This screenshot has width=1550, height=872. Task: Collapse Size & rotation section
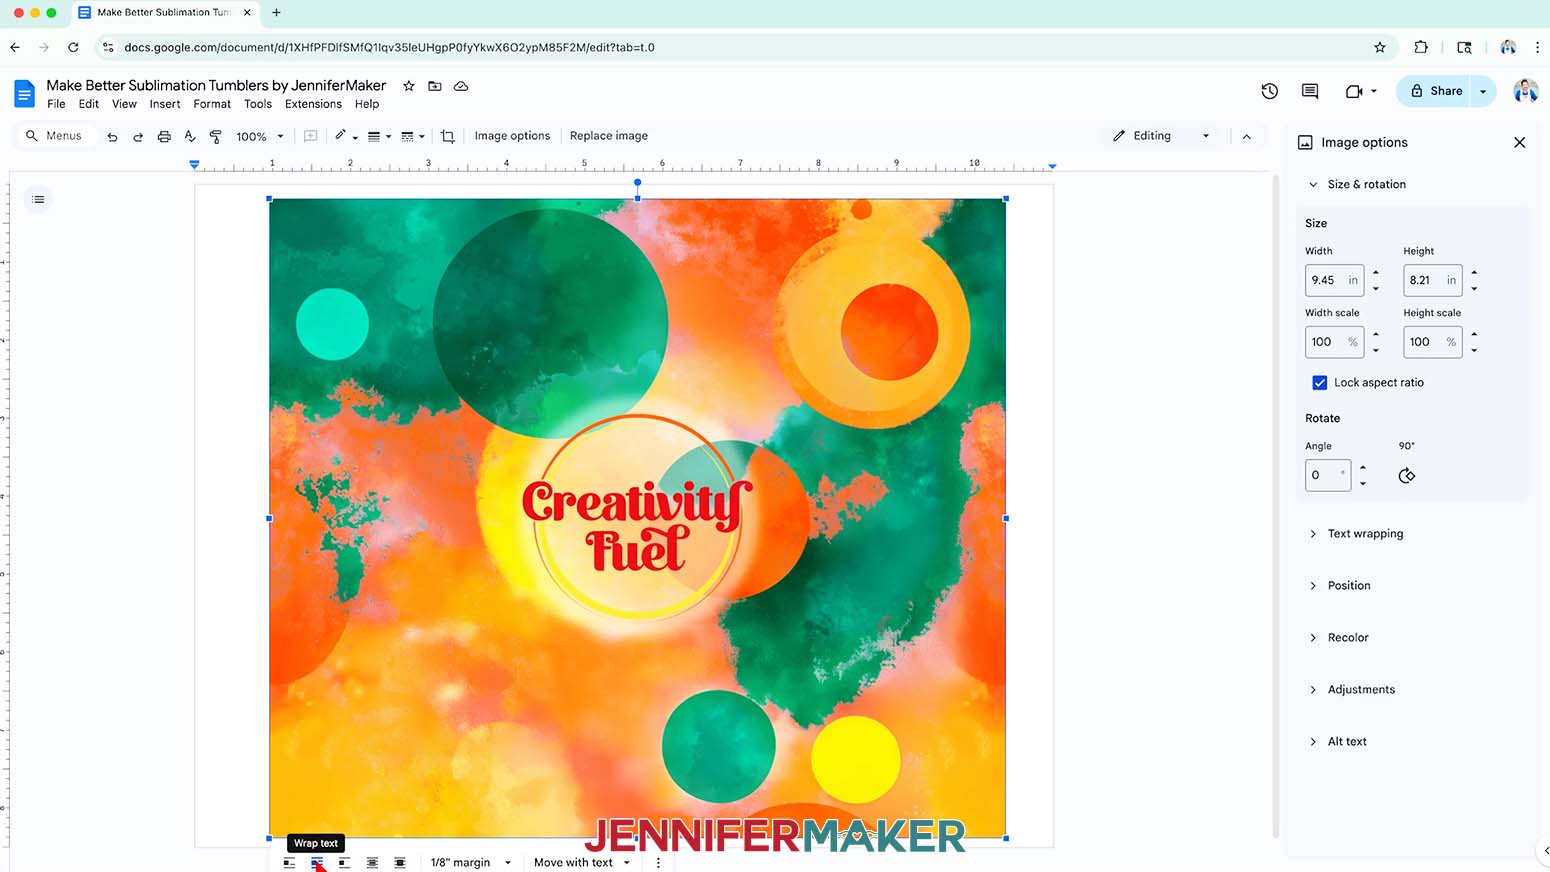(x=1313, y=184)
